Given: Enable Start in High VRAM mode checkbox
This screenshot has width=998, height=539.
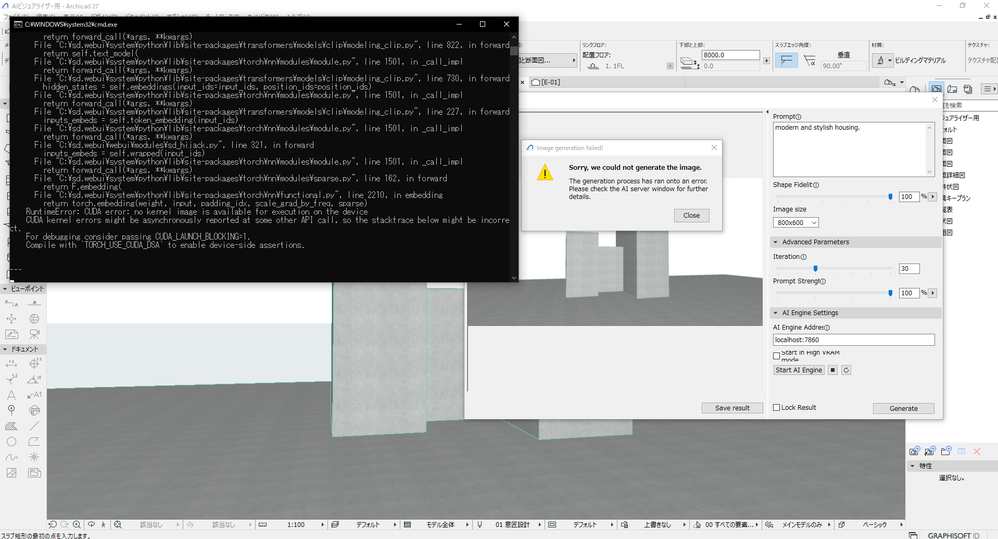Looking at the screenshot, I should tap(777, 356).
